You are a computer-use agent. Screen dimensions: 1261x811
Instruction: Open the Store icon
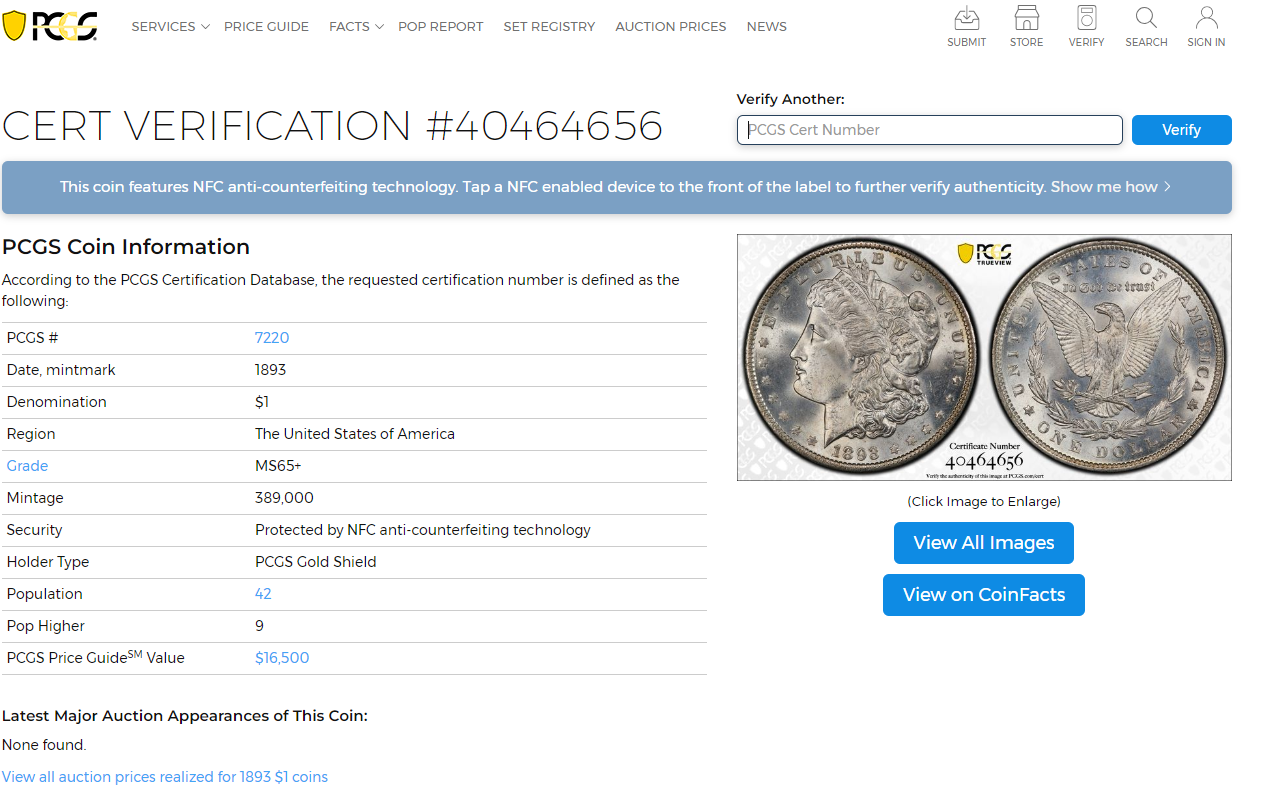(x=1026, y=19)
